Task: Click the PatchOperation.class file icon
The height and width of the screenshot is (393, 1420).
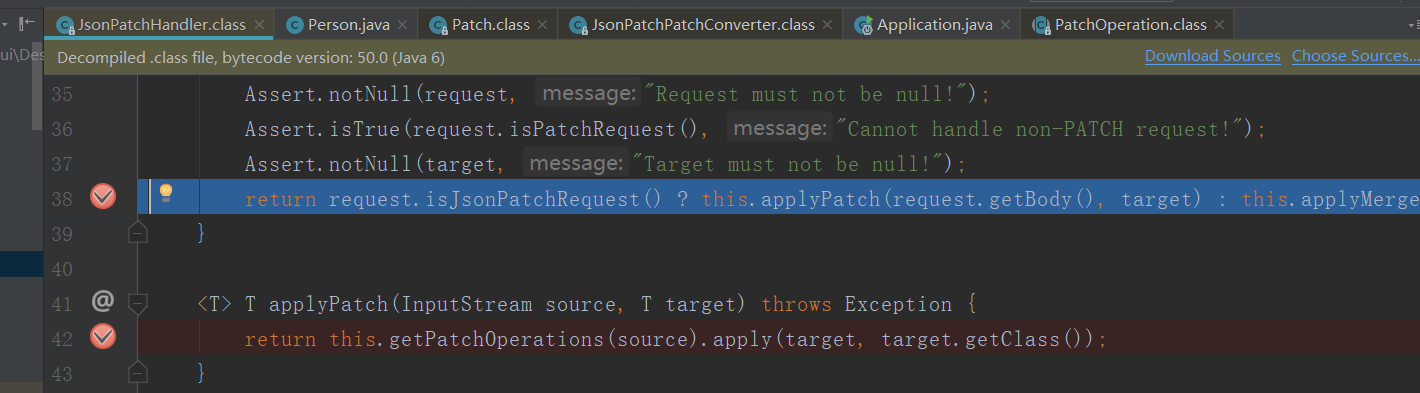Action: [1041, 26]
